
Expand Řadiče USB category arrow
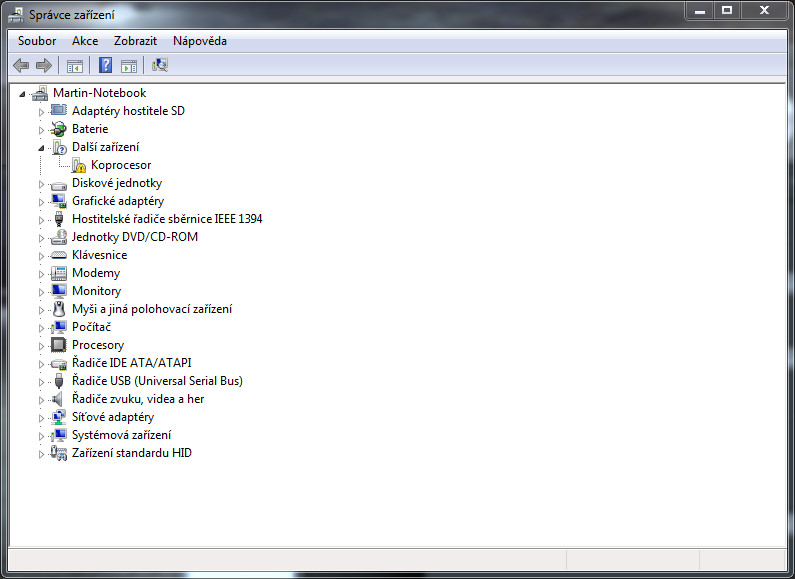point(42,382)
